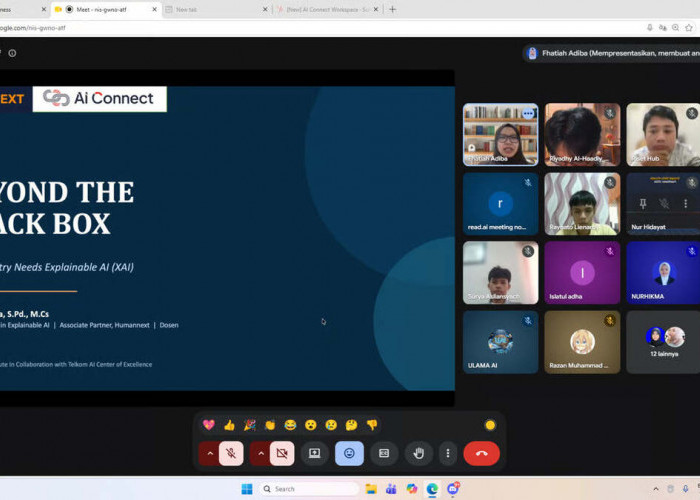700x500 pixels.
Task: Click the browser address bar URL
Action: coord(32,28)
